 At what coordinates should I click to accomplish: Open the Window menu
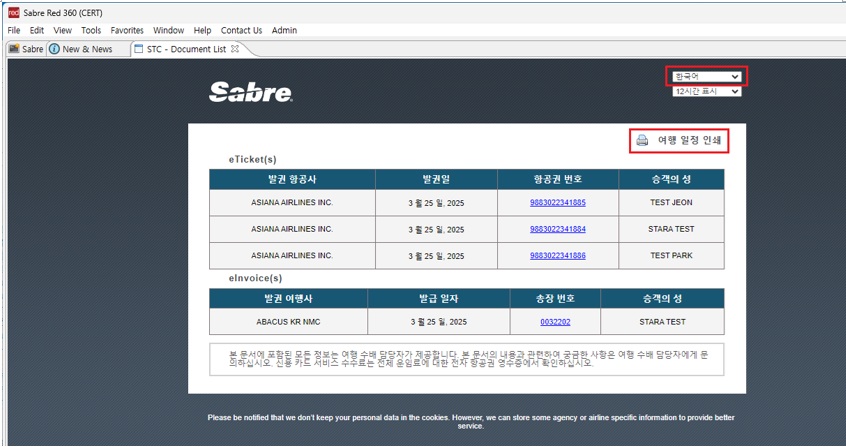tap(168, 30)
